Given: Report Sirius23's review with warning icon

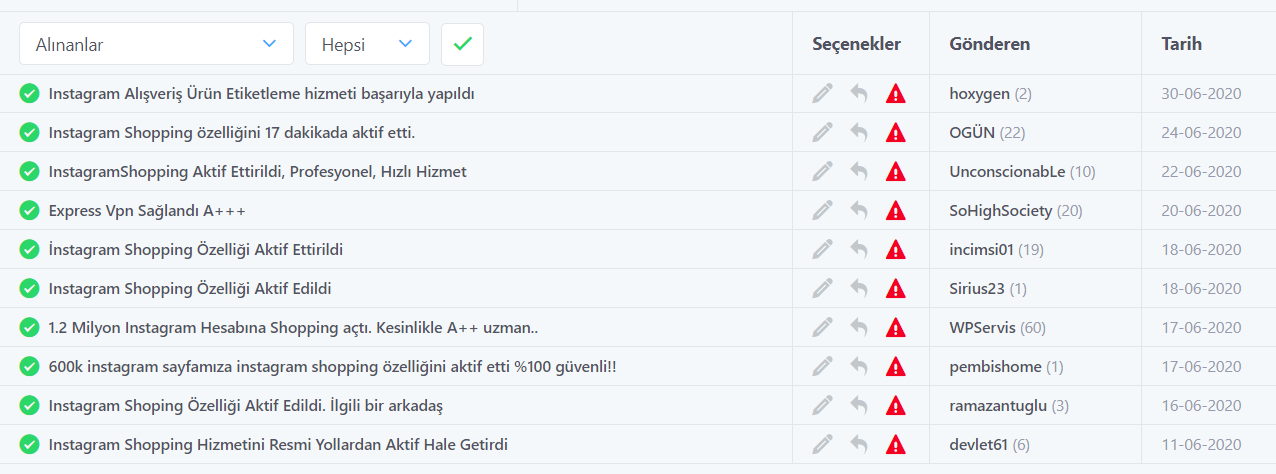Looking at the screenshot, I should coord(896,289).
